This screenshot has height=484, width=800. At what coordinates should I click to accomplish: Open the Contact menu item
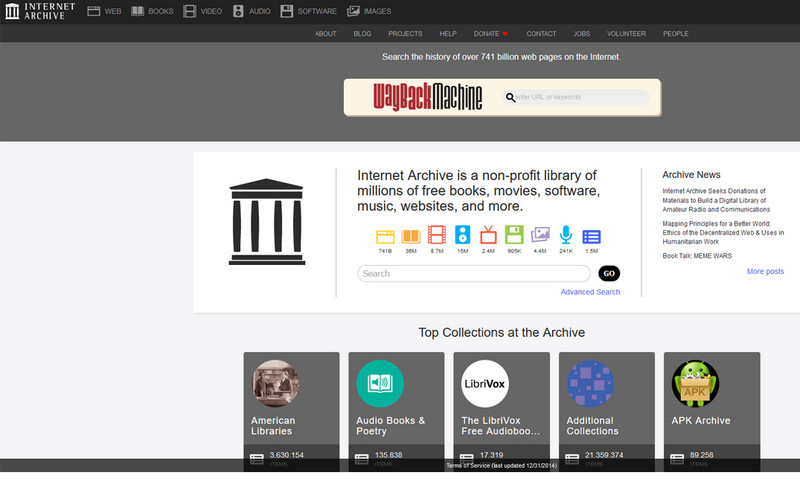541,34
